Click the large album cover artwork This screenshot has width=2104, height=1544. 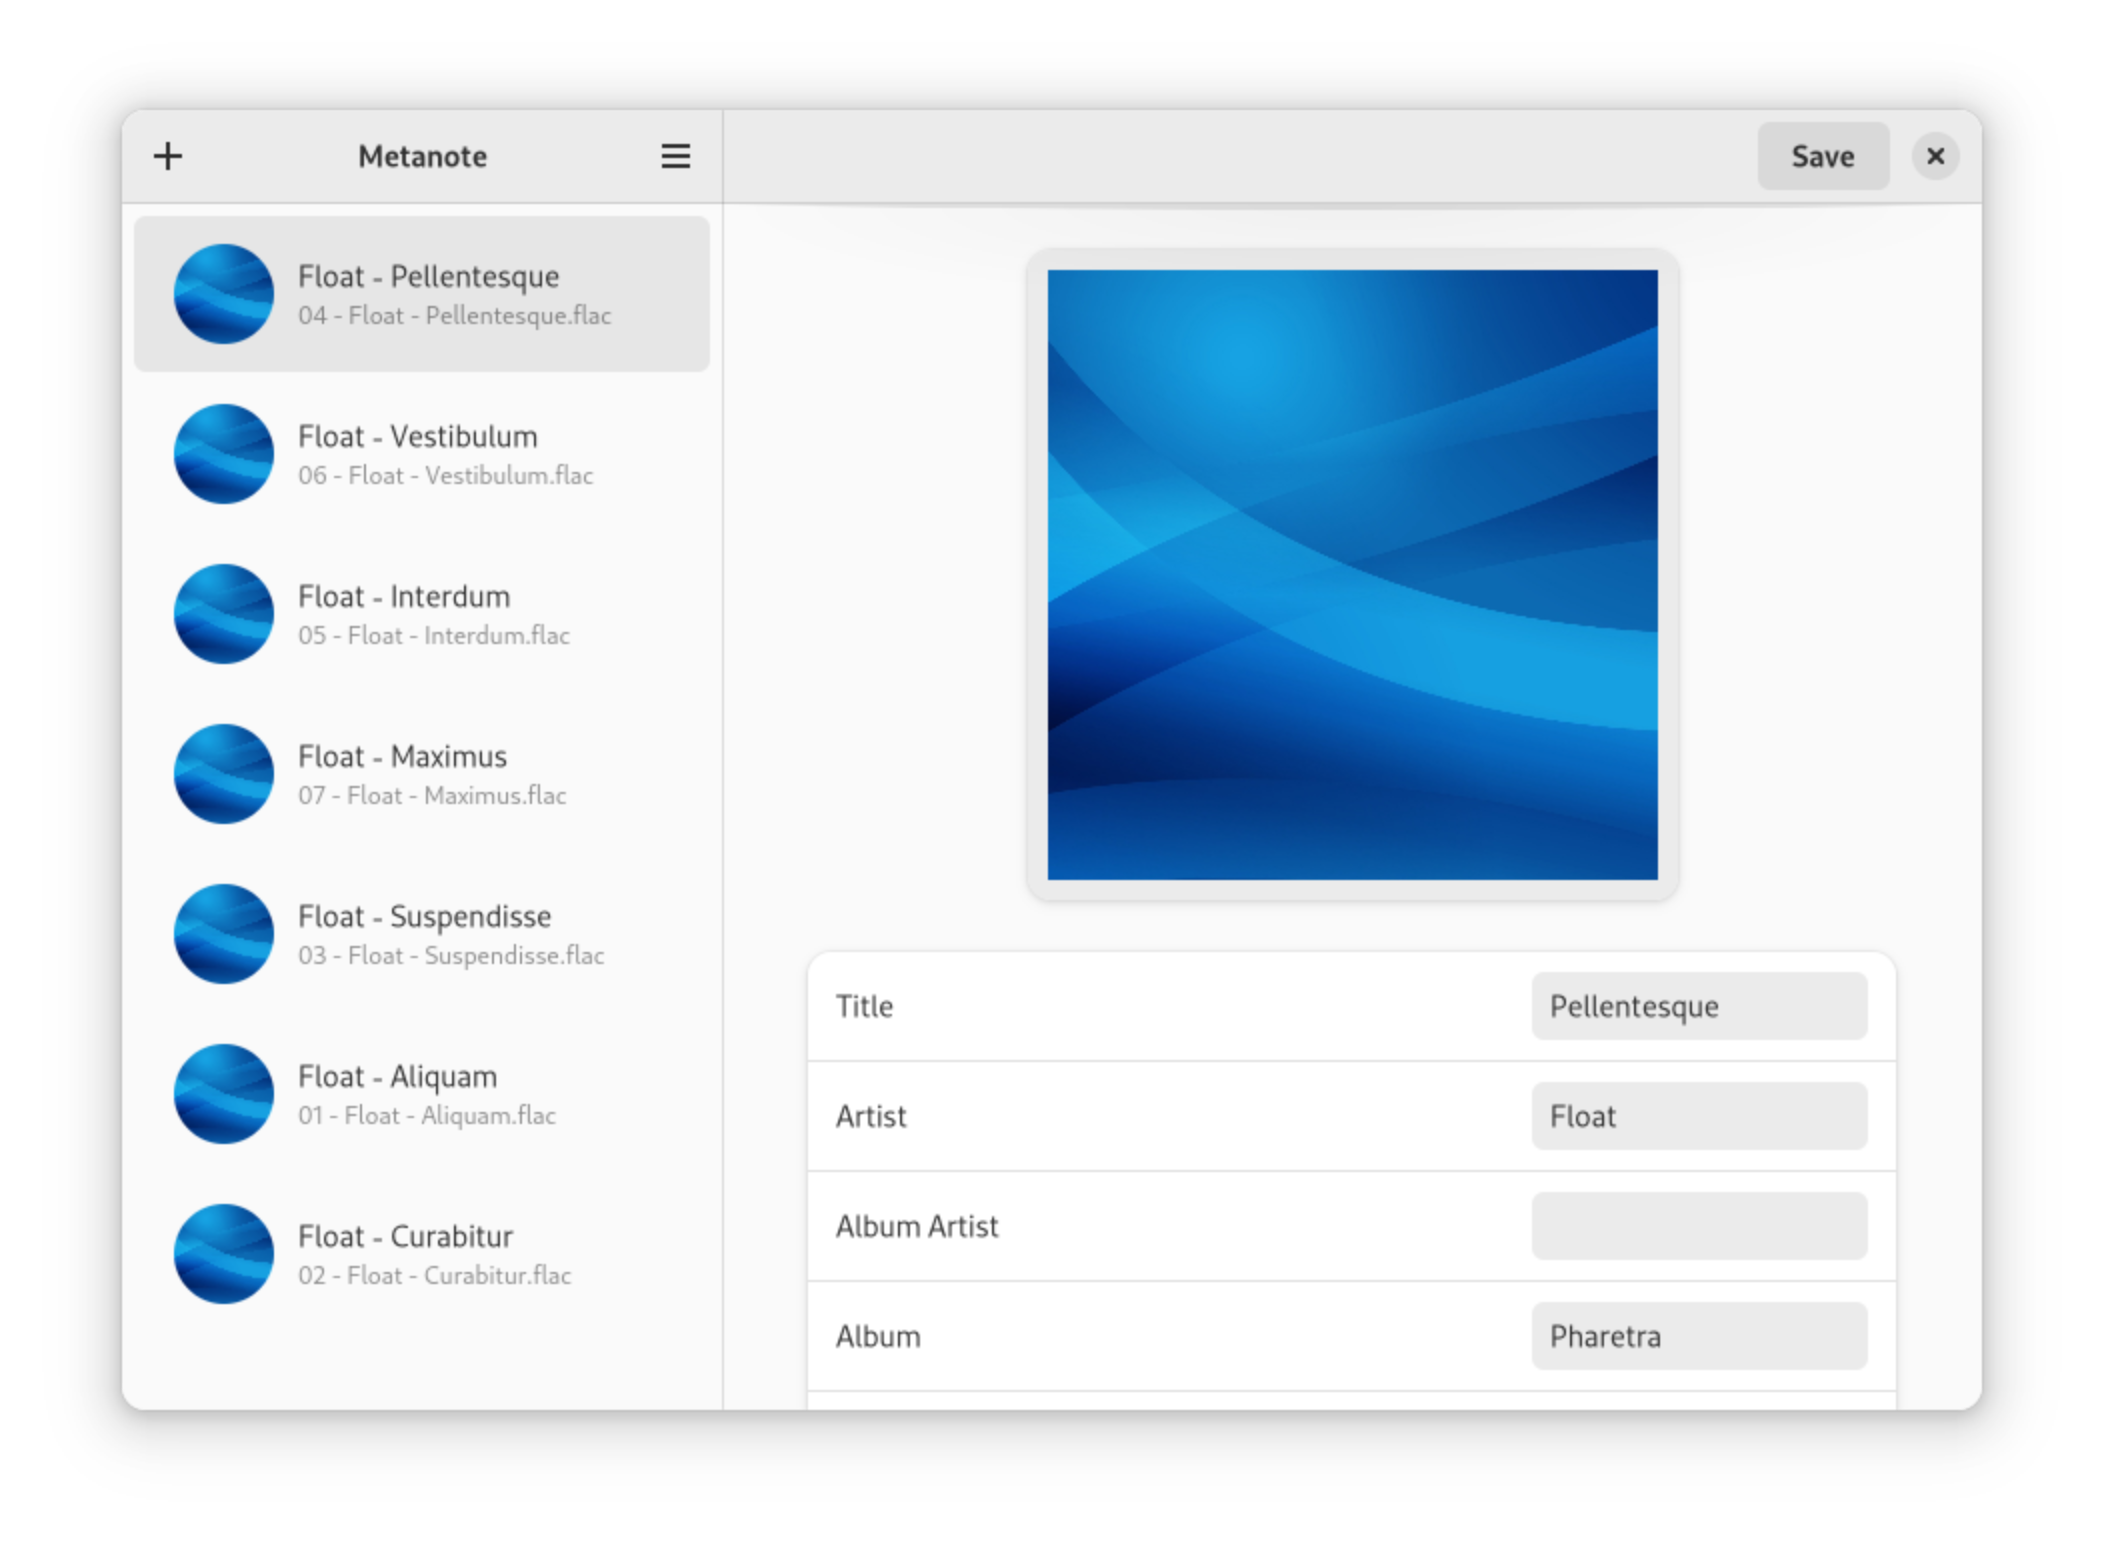pyautogui.click(x=1352, y=574)
